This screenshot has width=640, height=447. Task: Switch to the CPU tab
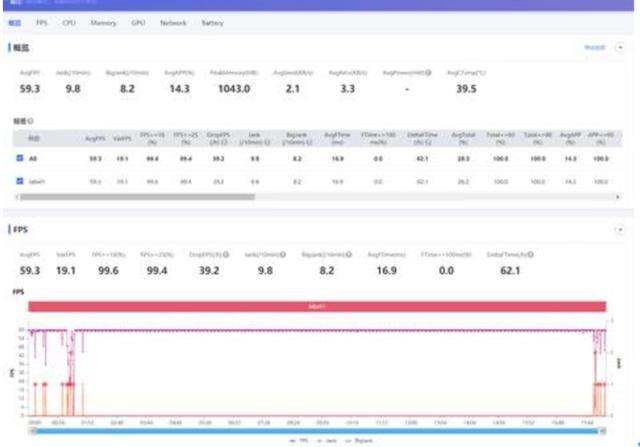[68, 21]
